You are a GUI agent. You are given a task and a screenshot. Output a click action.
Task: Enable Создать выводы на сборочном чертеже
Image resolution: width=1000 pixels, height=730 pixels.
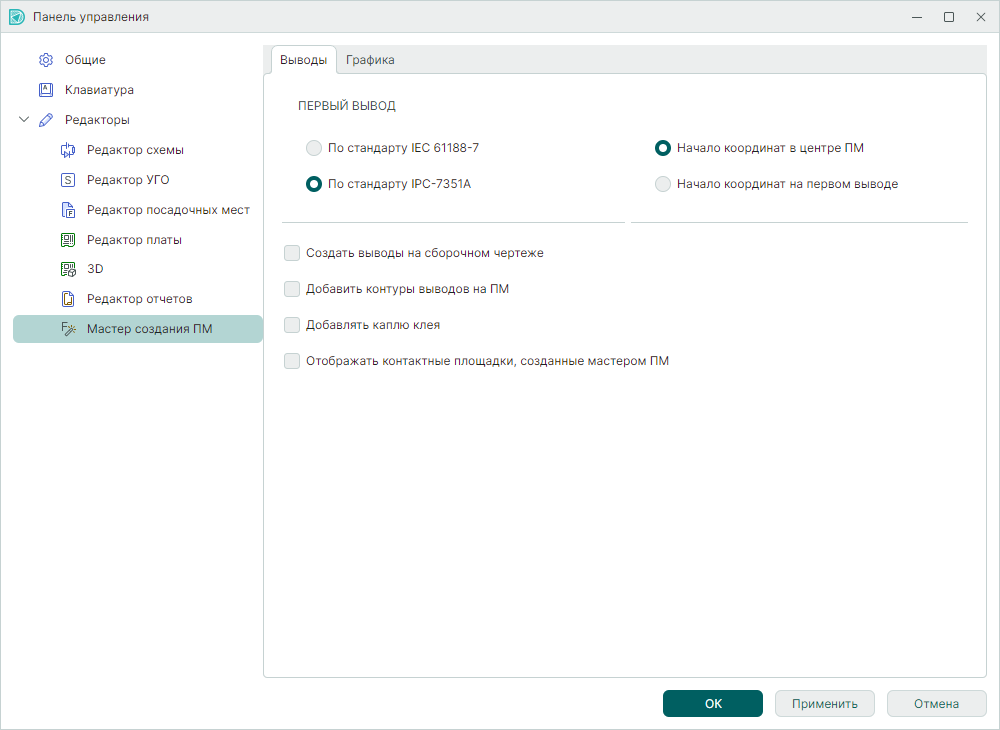(x=292, y=253)
